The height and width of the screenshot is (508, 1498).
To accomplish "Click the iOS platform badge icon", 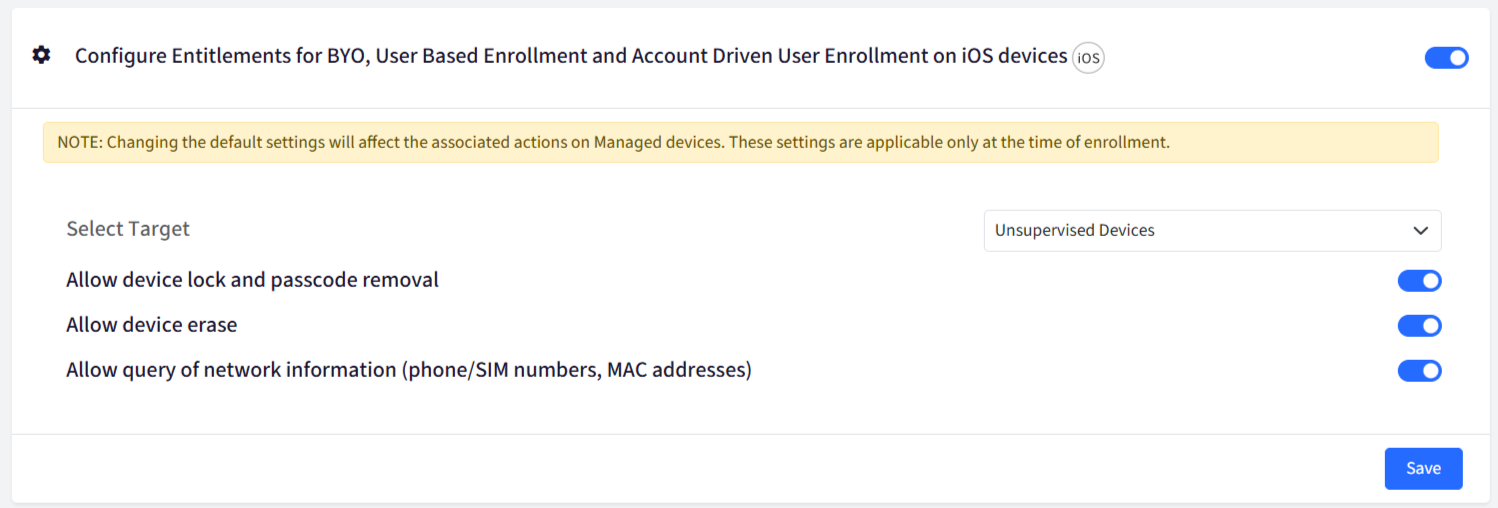I will click(1088, 58).
